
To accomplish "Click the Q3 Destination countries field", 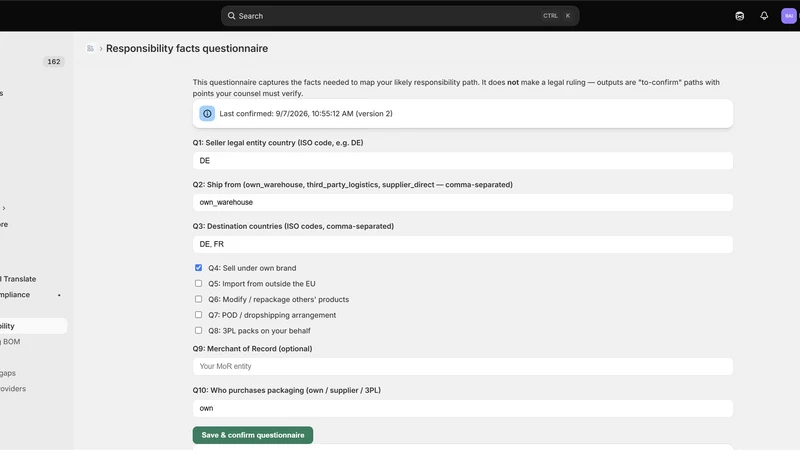I will tap(463, 244).
